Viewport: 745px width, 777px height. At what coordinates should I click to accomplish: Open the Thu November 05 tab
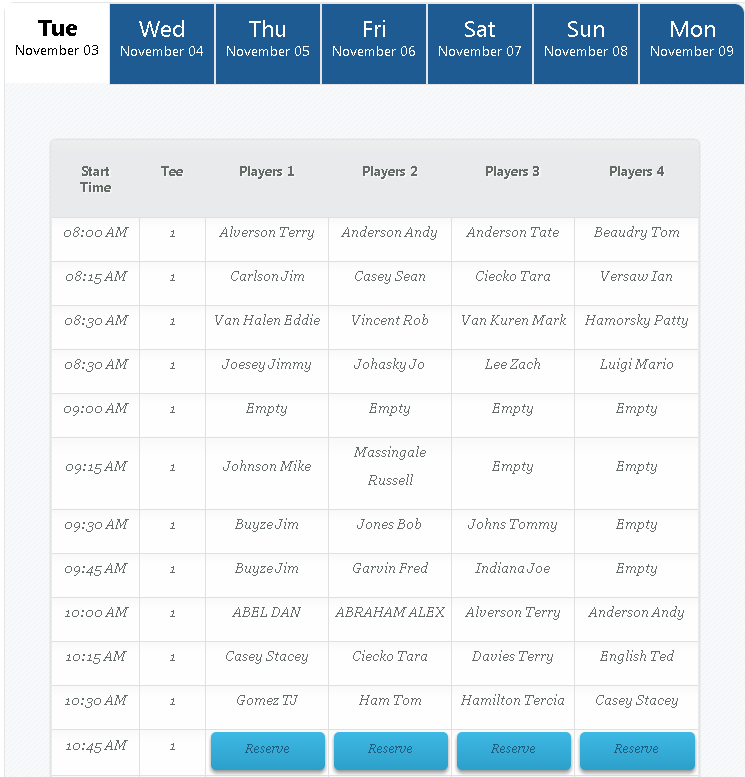click(x=268, y=44)
